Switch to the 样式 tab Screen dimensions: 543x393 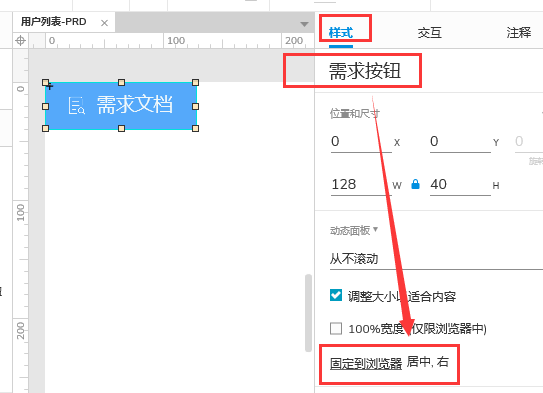[341, 33]
